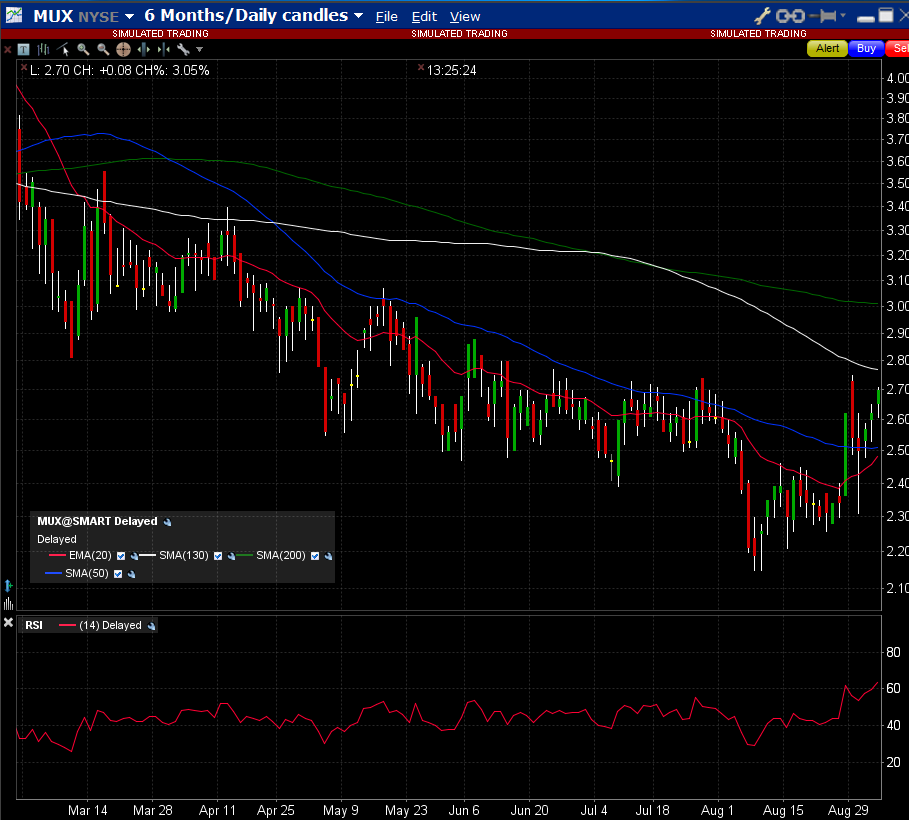
Task: Click the wrench icon beside SMA(200)
Action: click(328, 555)
